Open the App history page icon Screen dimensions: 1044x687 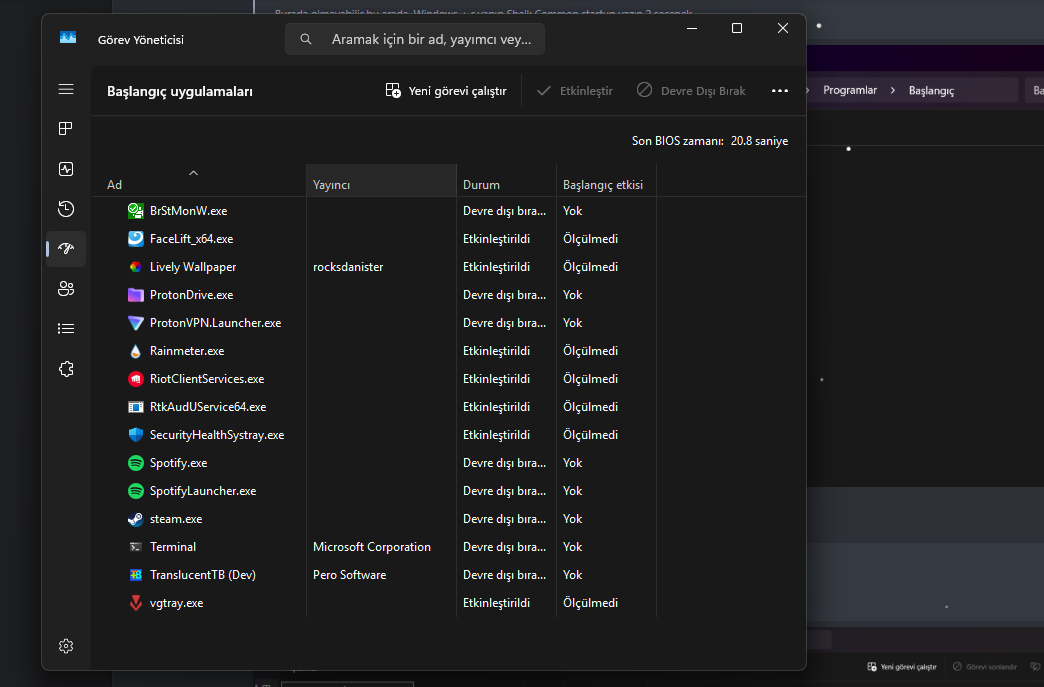point(66,209)
